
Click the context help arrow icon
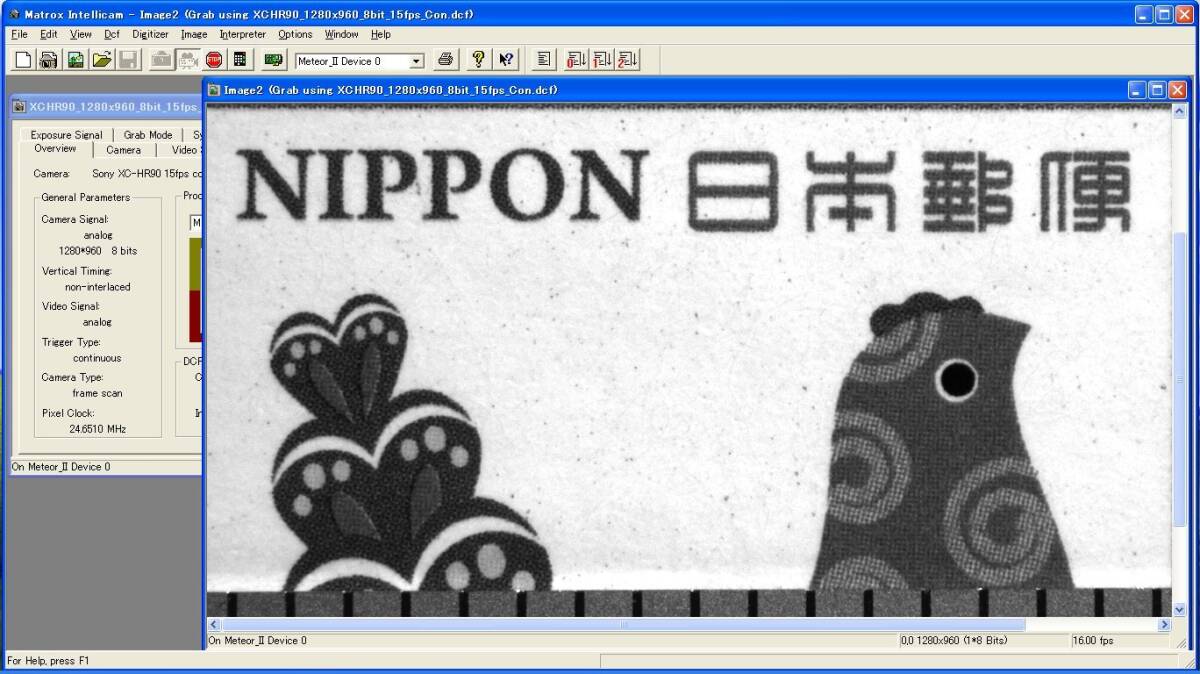tap(506, 60)
